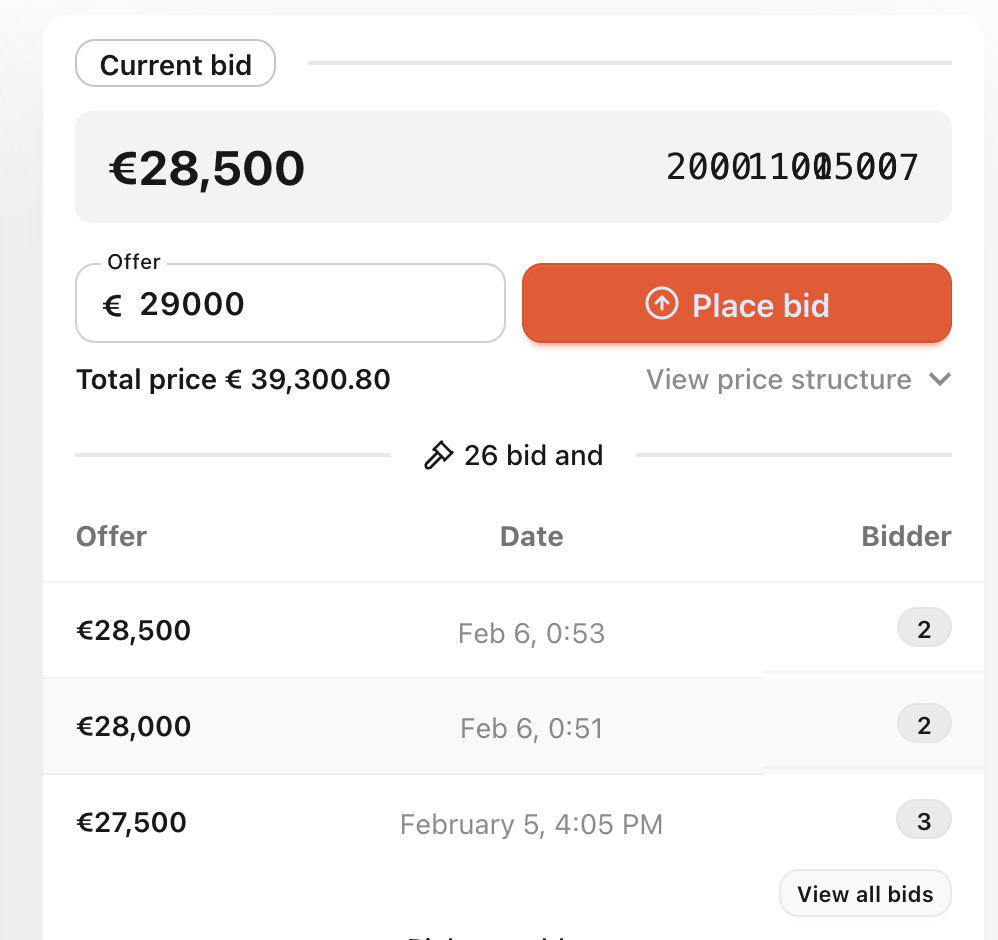Expand the price structure chevron arrow
This screenshot has width=998, height=940.
[939, 380]
